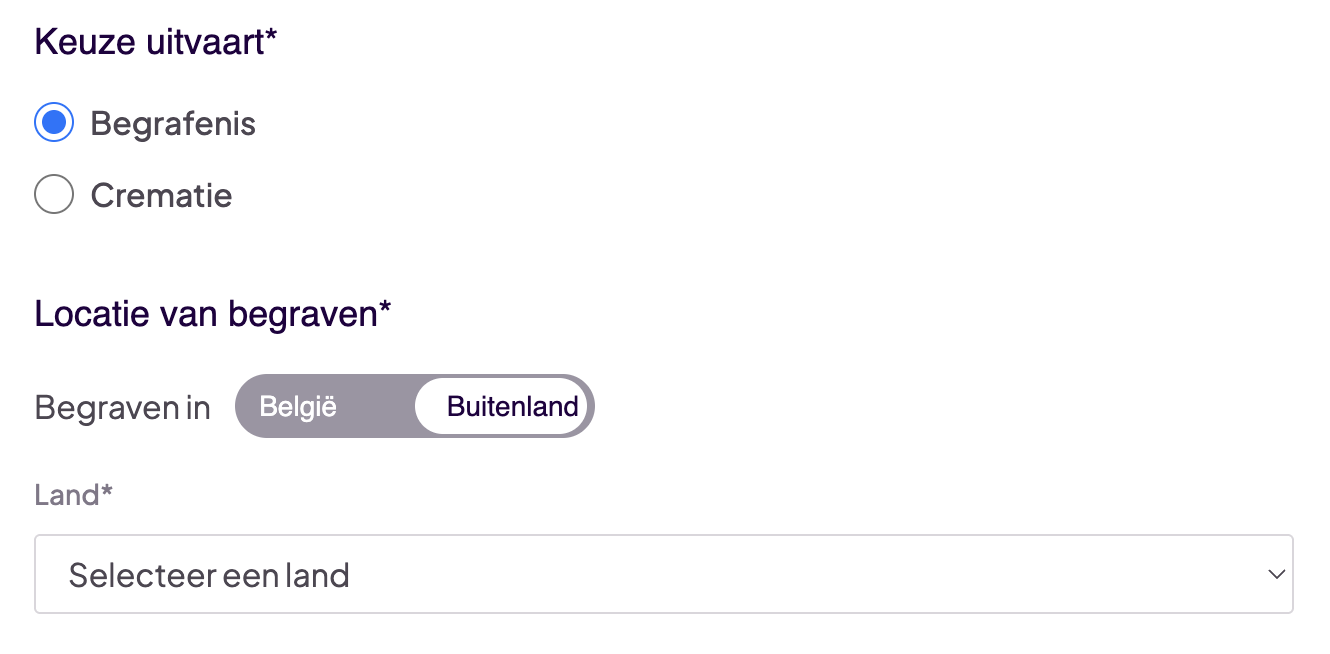Click the white Buitenland pill knob
Image resolution: width=1330 pixels, height=654 pixels.
502,407
